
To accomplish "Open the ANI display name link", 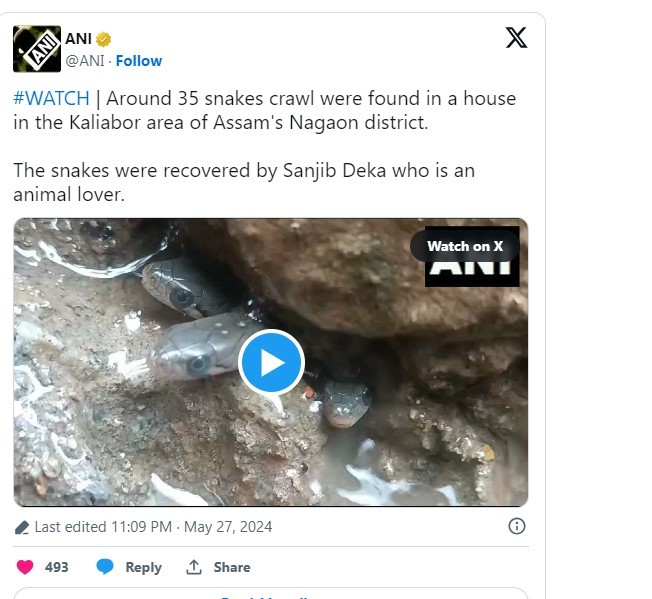I will tap(78, 39).
